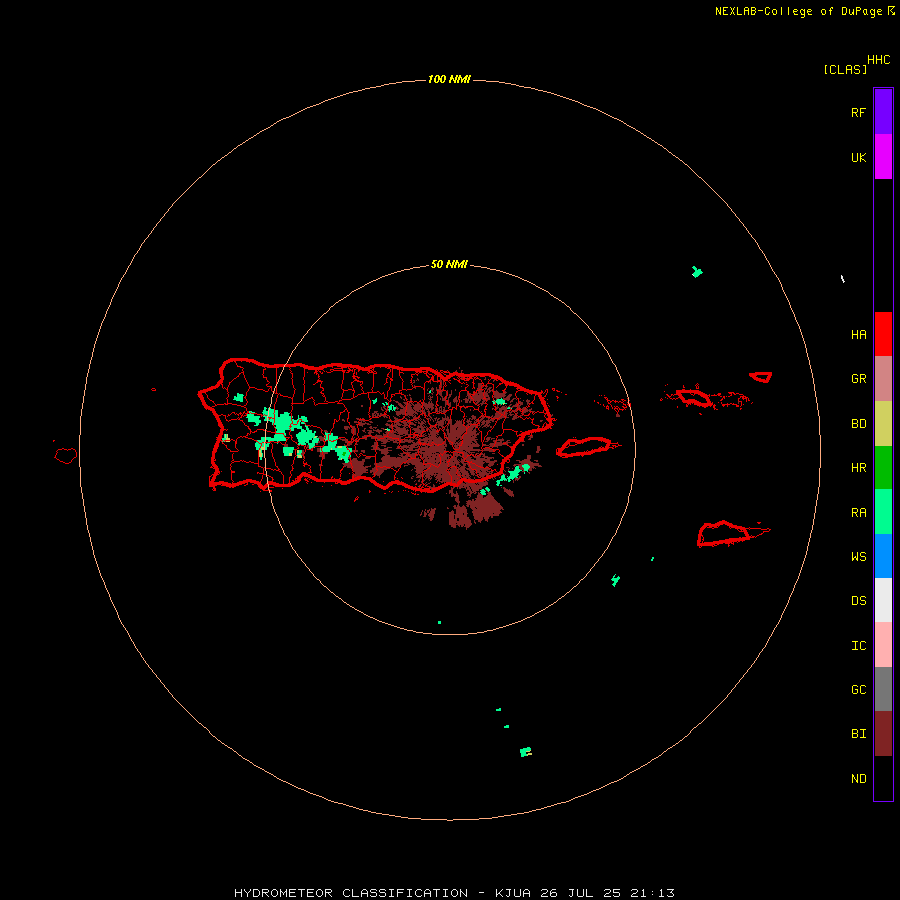Click the WS legend label
This screenshot has height=900, width=900.
click(x=858, y=557)
